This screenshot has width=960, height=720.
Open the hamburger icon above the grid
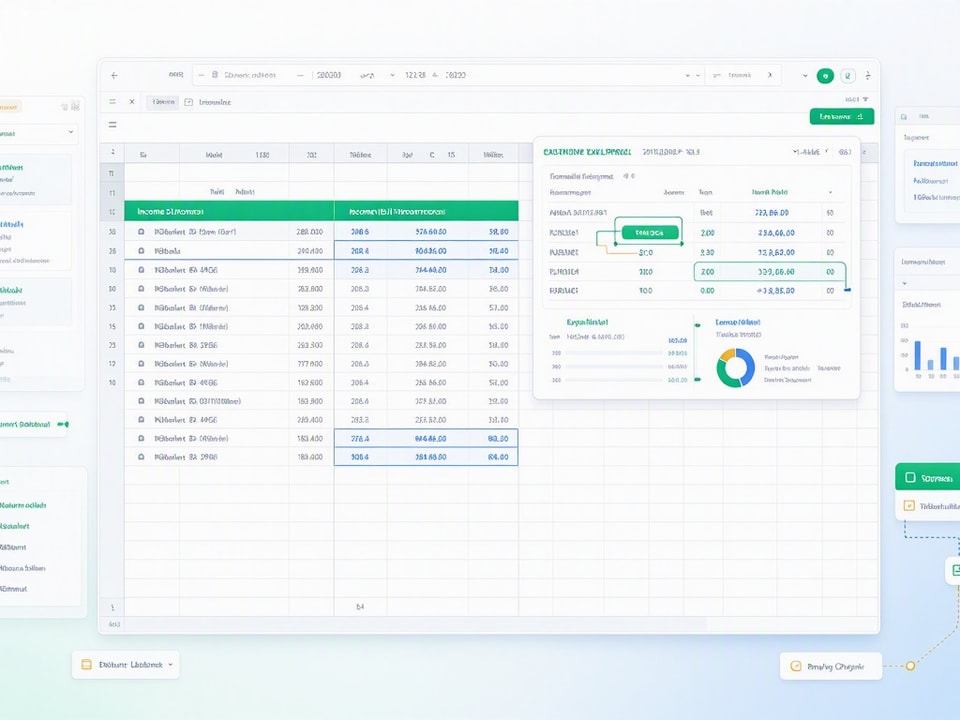point(113,124)
